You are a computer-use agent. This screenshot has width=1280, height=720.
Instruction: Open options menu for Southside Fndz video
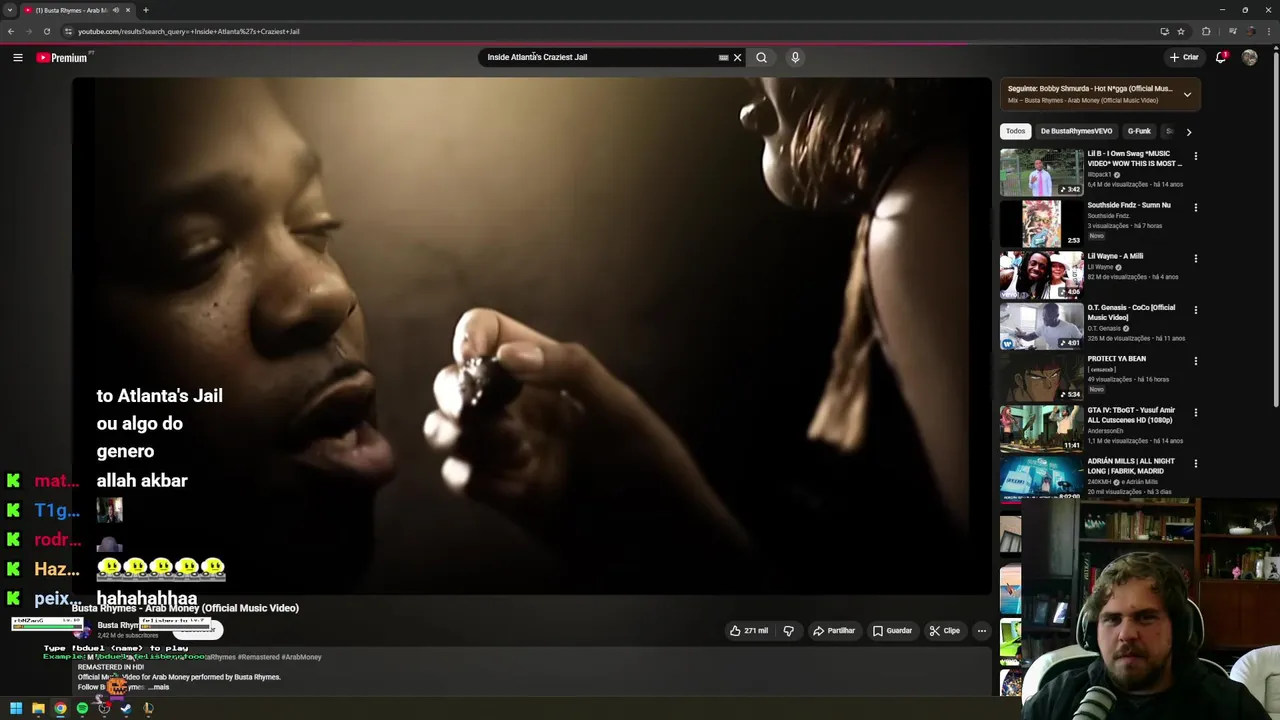(x=1195, y=208)
